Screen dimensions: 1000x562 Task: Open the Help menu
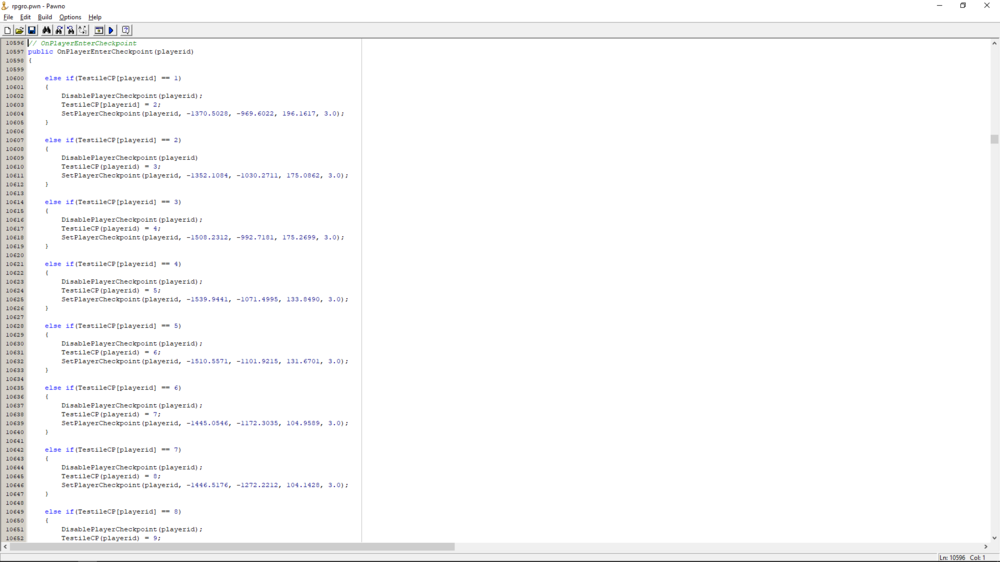click(x=95, y=17)
